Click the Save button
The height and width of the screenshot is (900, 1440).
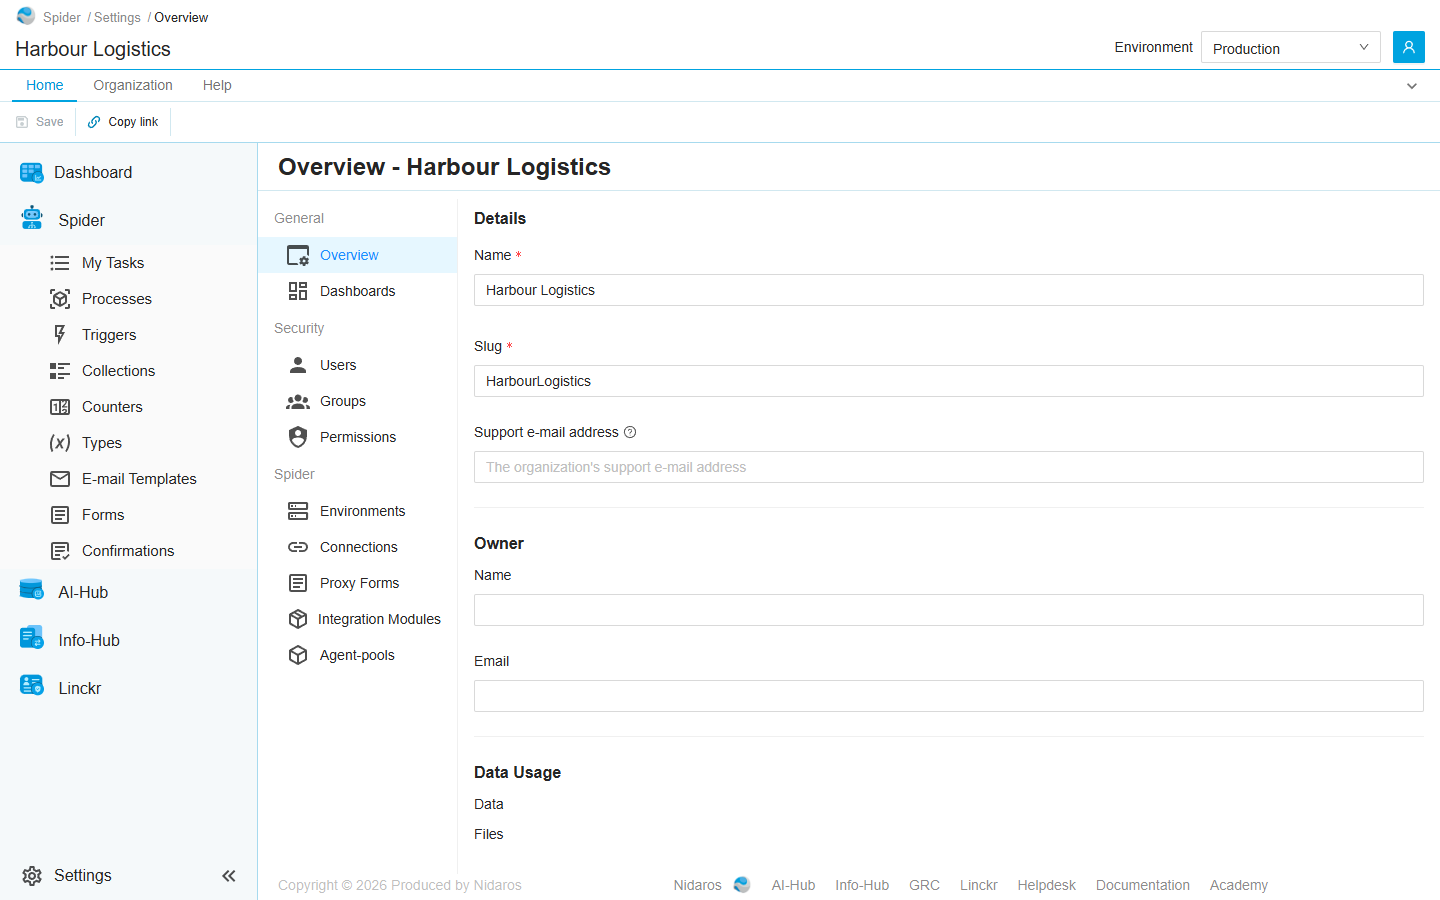(x=40, y=122)
